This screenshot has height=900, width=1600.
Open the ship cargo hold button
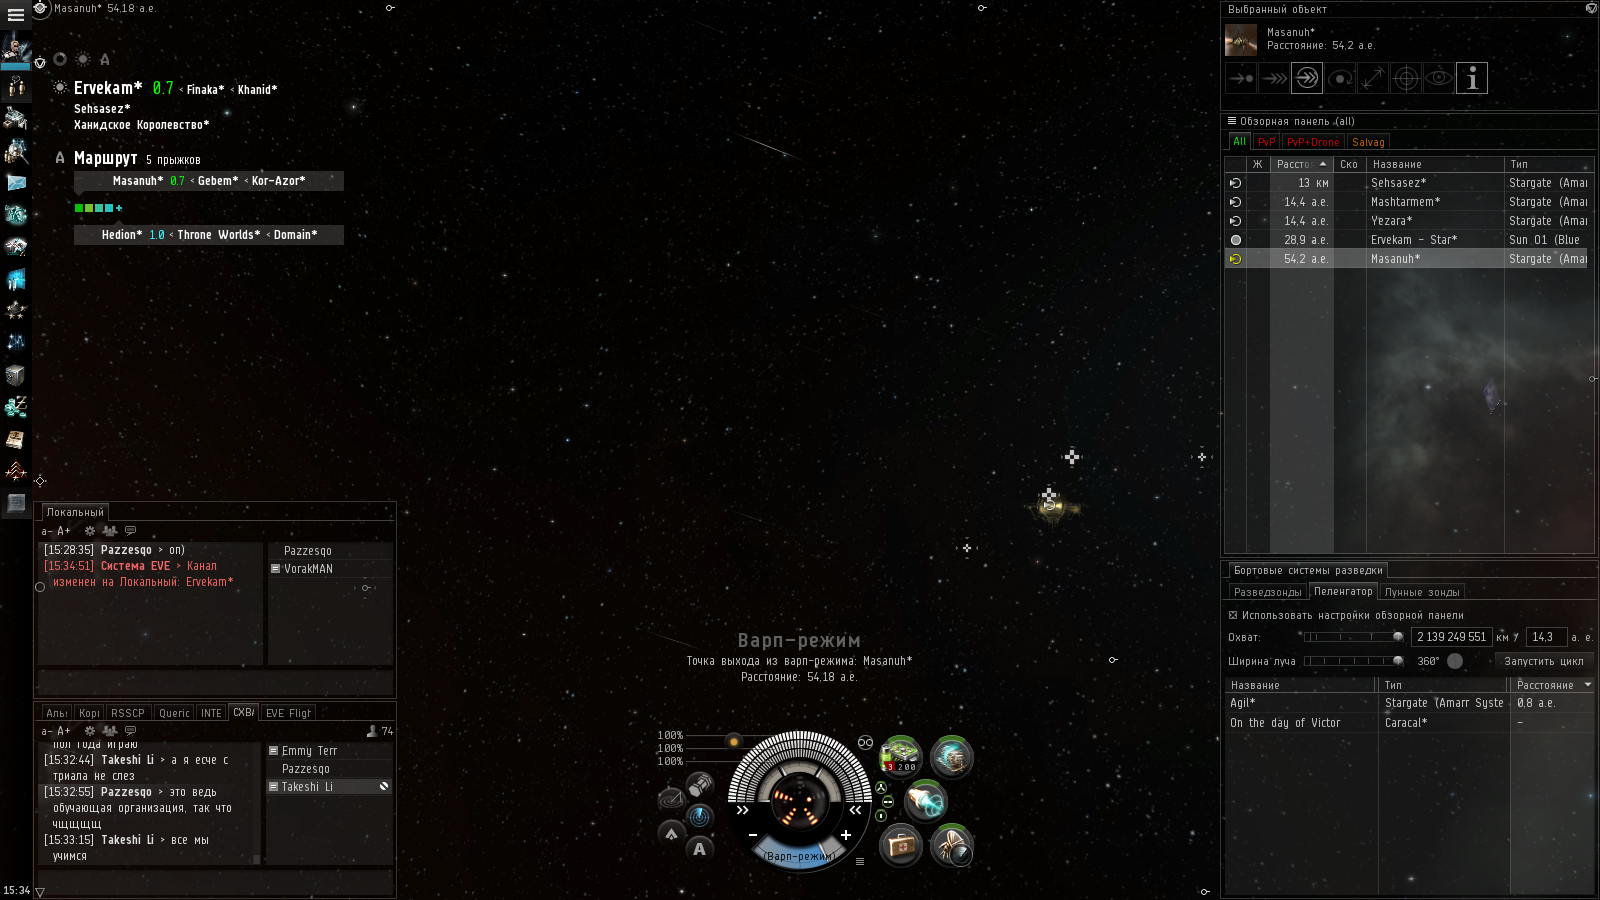tap(699, 785)
